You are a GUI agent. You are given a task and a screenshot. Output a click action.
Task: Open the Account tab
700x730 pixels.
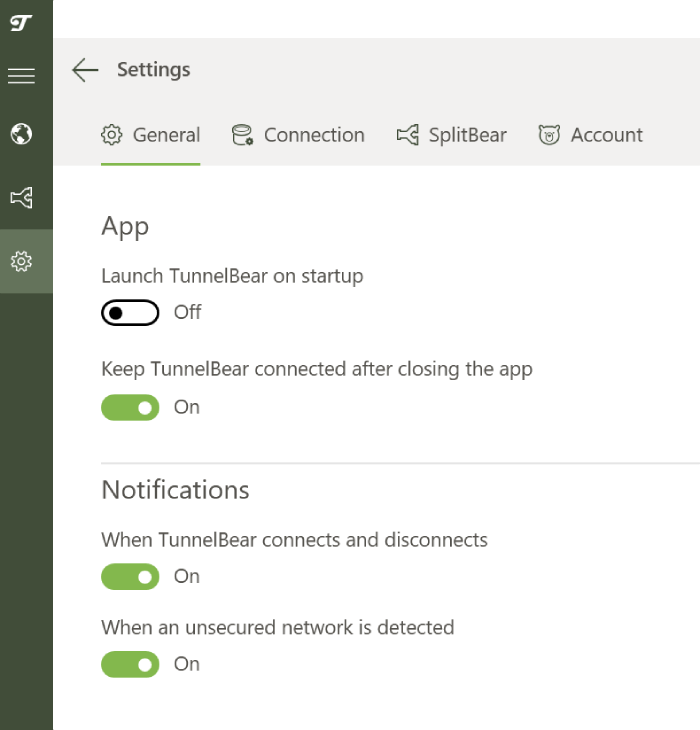591,135
